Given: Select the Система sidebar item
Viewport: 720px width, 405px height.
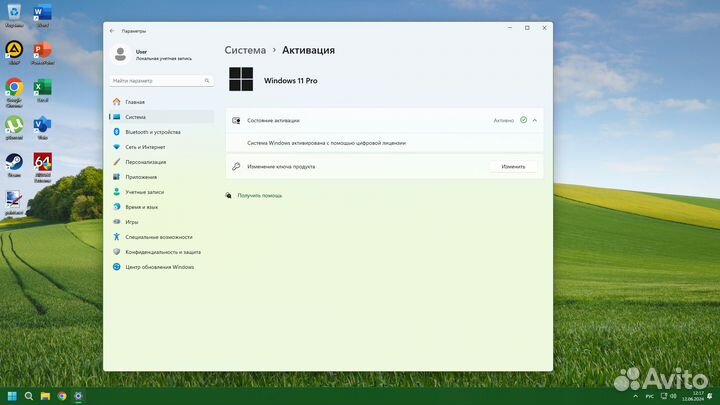Looking at the screenshot, I should pyautogui.click(x=161, y=117).
